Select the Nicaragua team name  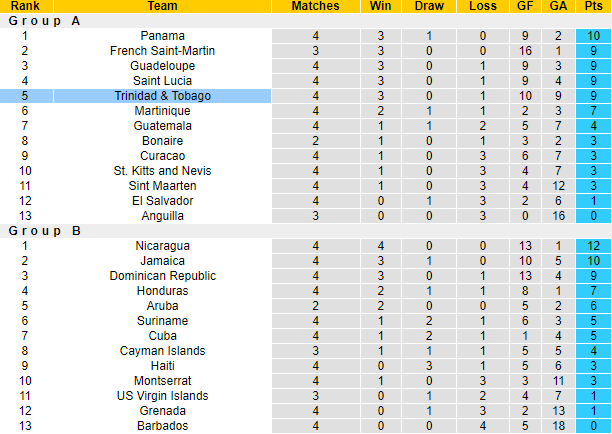[x=162, y=246]
